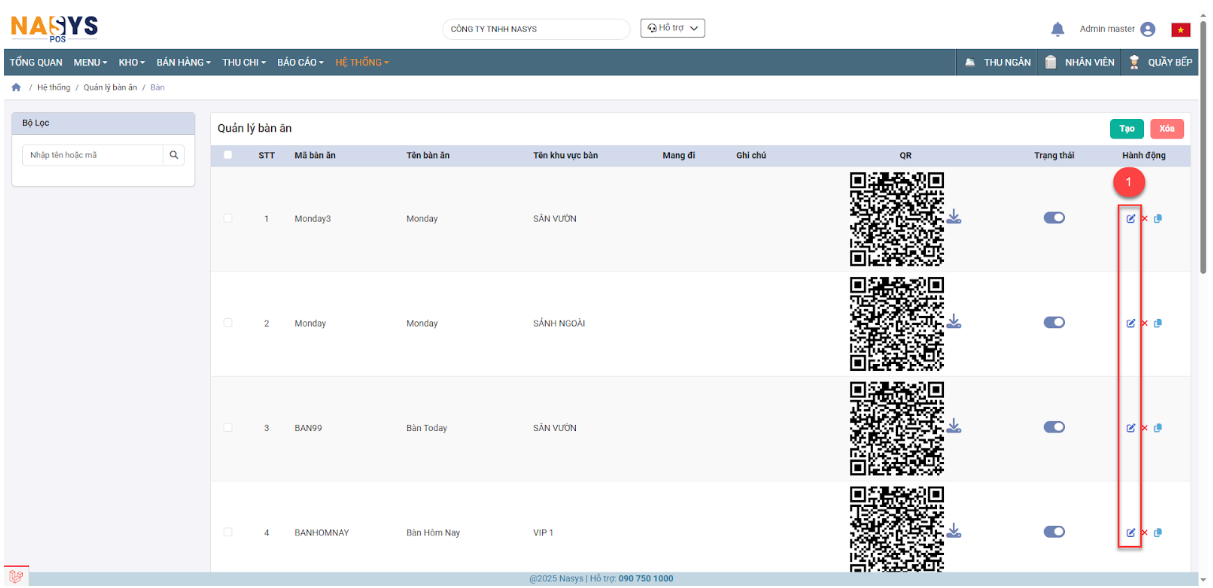Click the edit icon for table Monday3
This screenshot has height=588, width=1213.
tap(1131, 219)
